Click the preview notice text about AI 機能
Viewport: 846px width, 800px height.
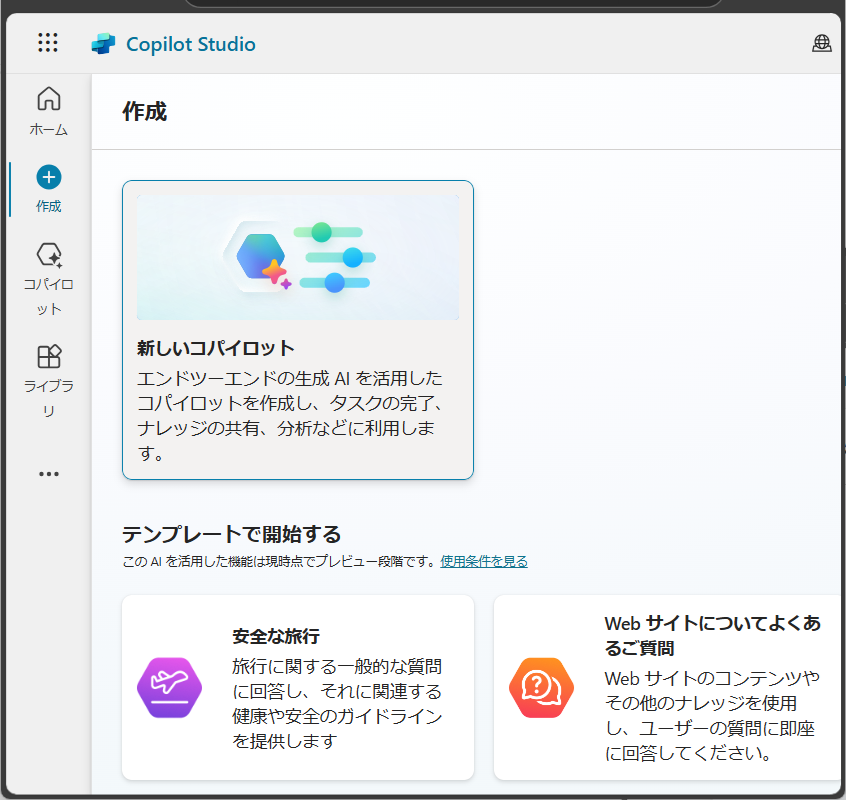tap(278, 562)
